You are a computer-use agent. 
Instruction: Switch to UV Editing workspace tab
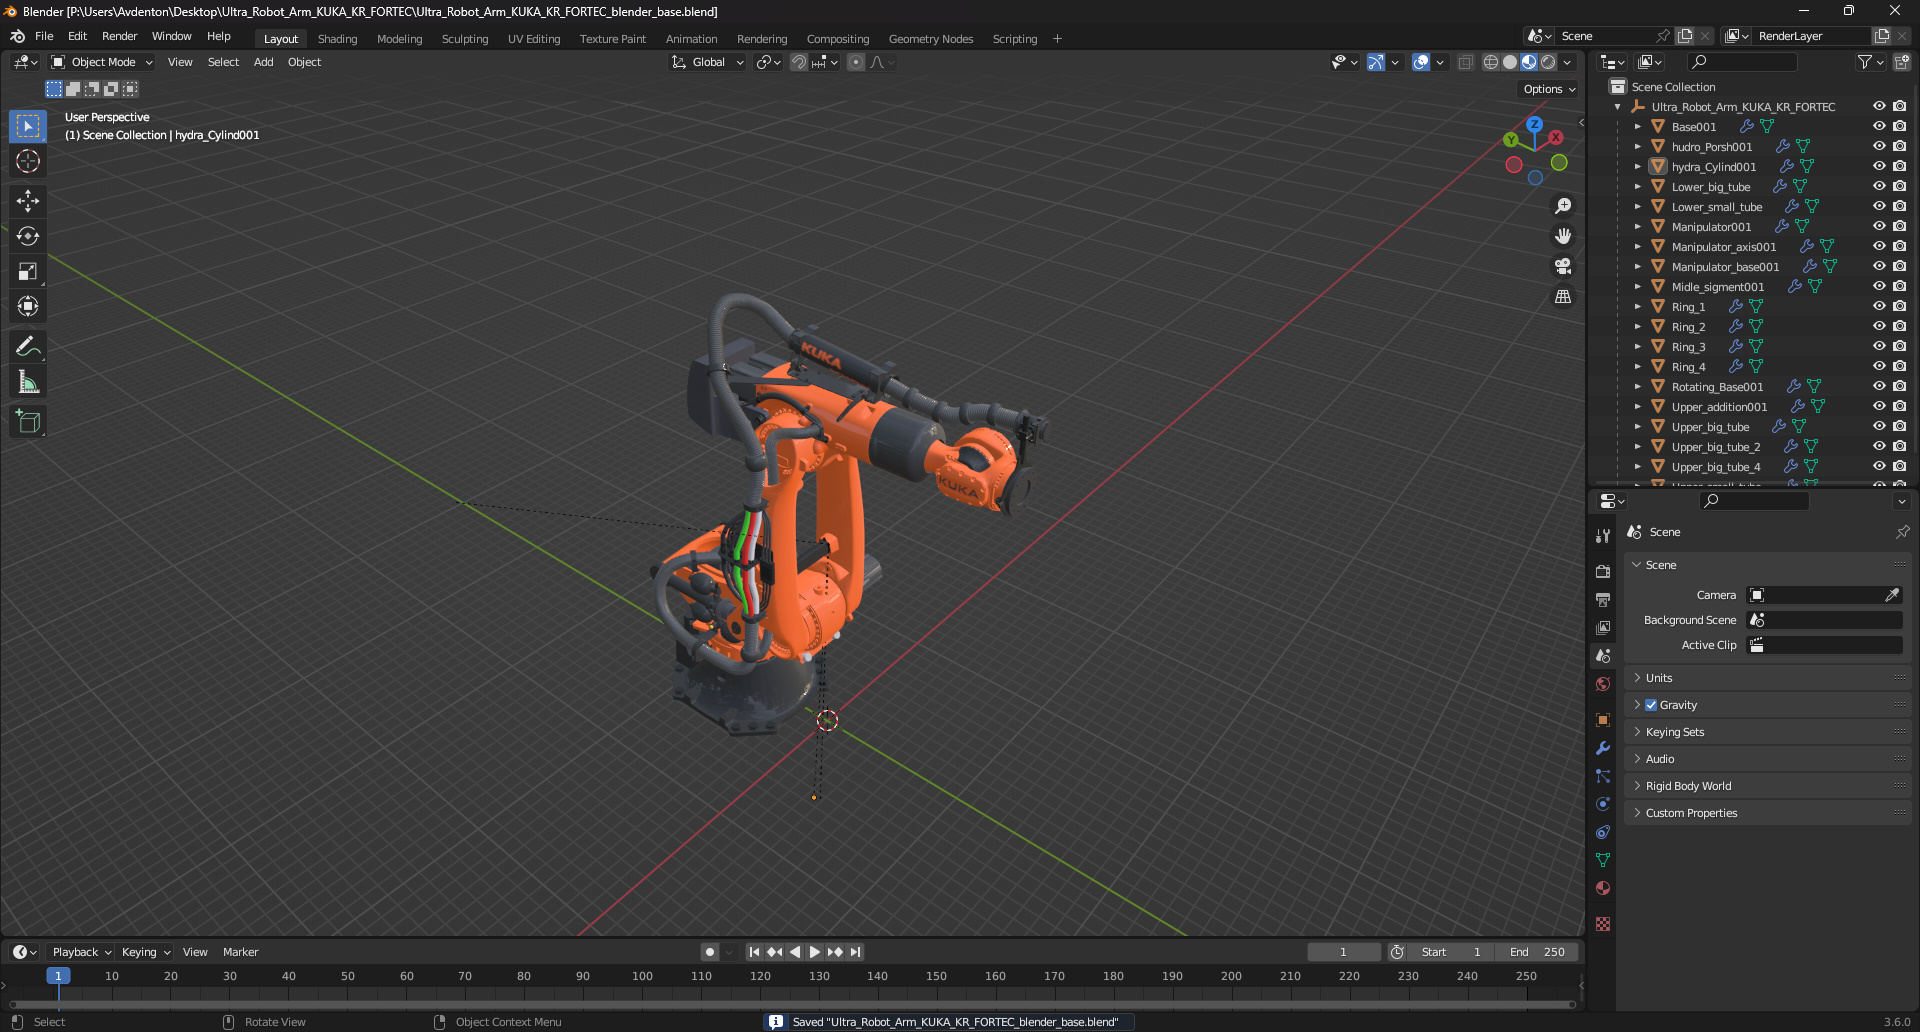534,39
